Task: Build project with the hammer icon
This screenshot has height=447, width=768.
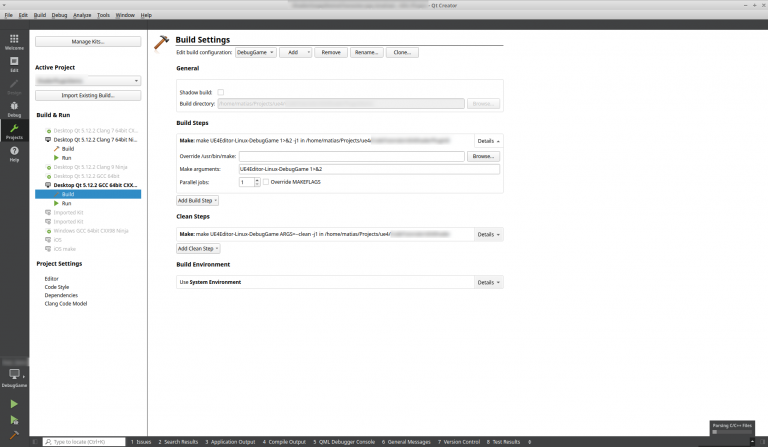Action: (14, 435)
